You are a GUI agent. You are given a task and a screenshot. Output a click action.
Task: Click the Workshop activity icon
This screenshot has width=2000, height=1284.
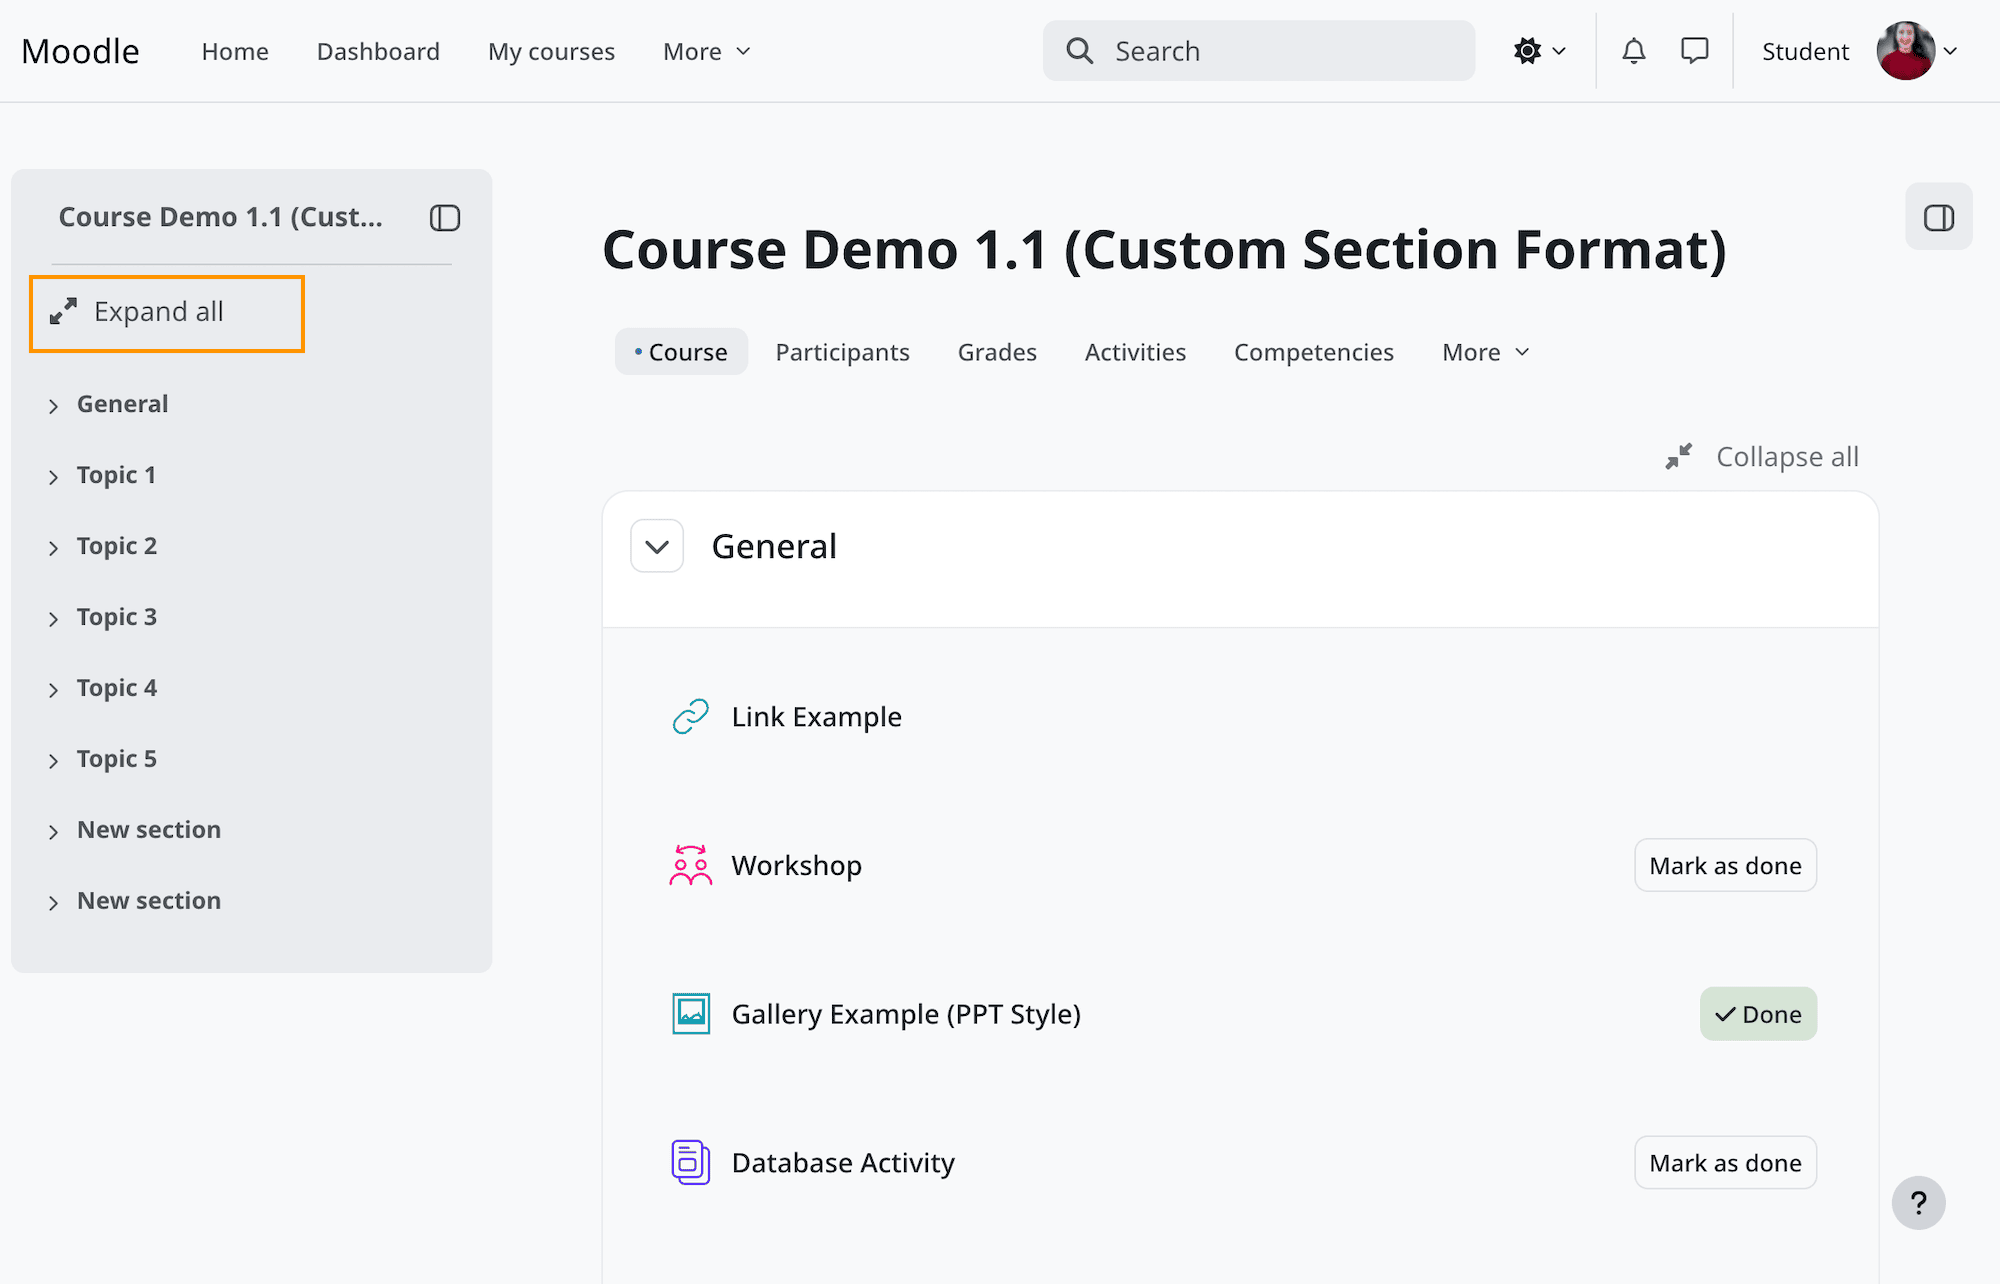691,866
